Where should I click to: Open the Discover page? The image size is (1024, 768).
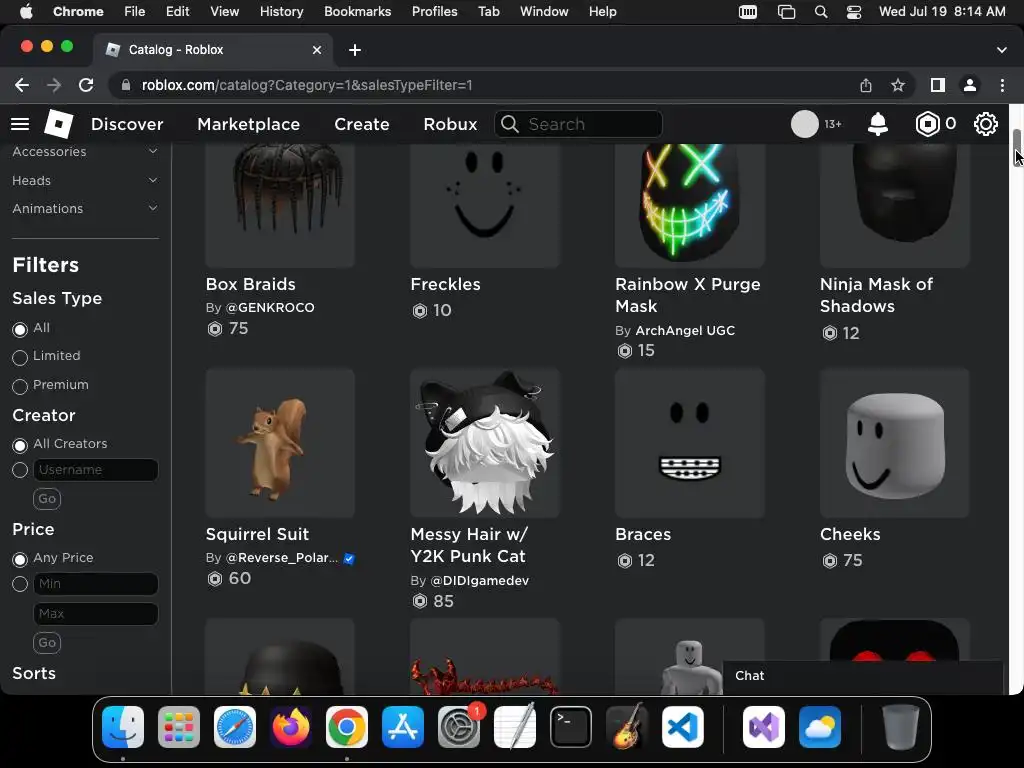click(127, 124)
